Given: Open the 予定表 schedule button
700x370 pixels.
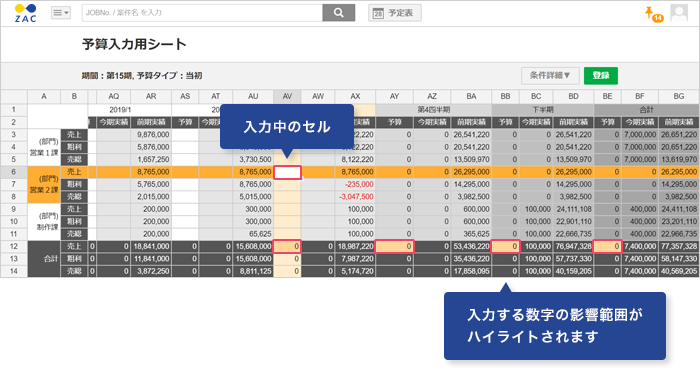Looking at the screenshot, I should coord(395,13).
